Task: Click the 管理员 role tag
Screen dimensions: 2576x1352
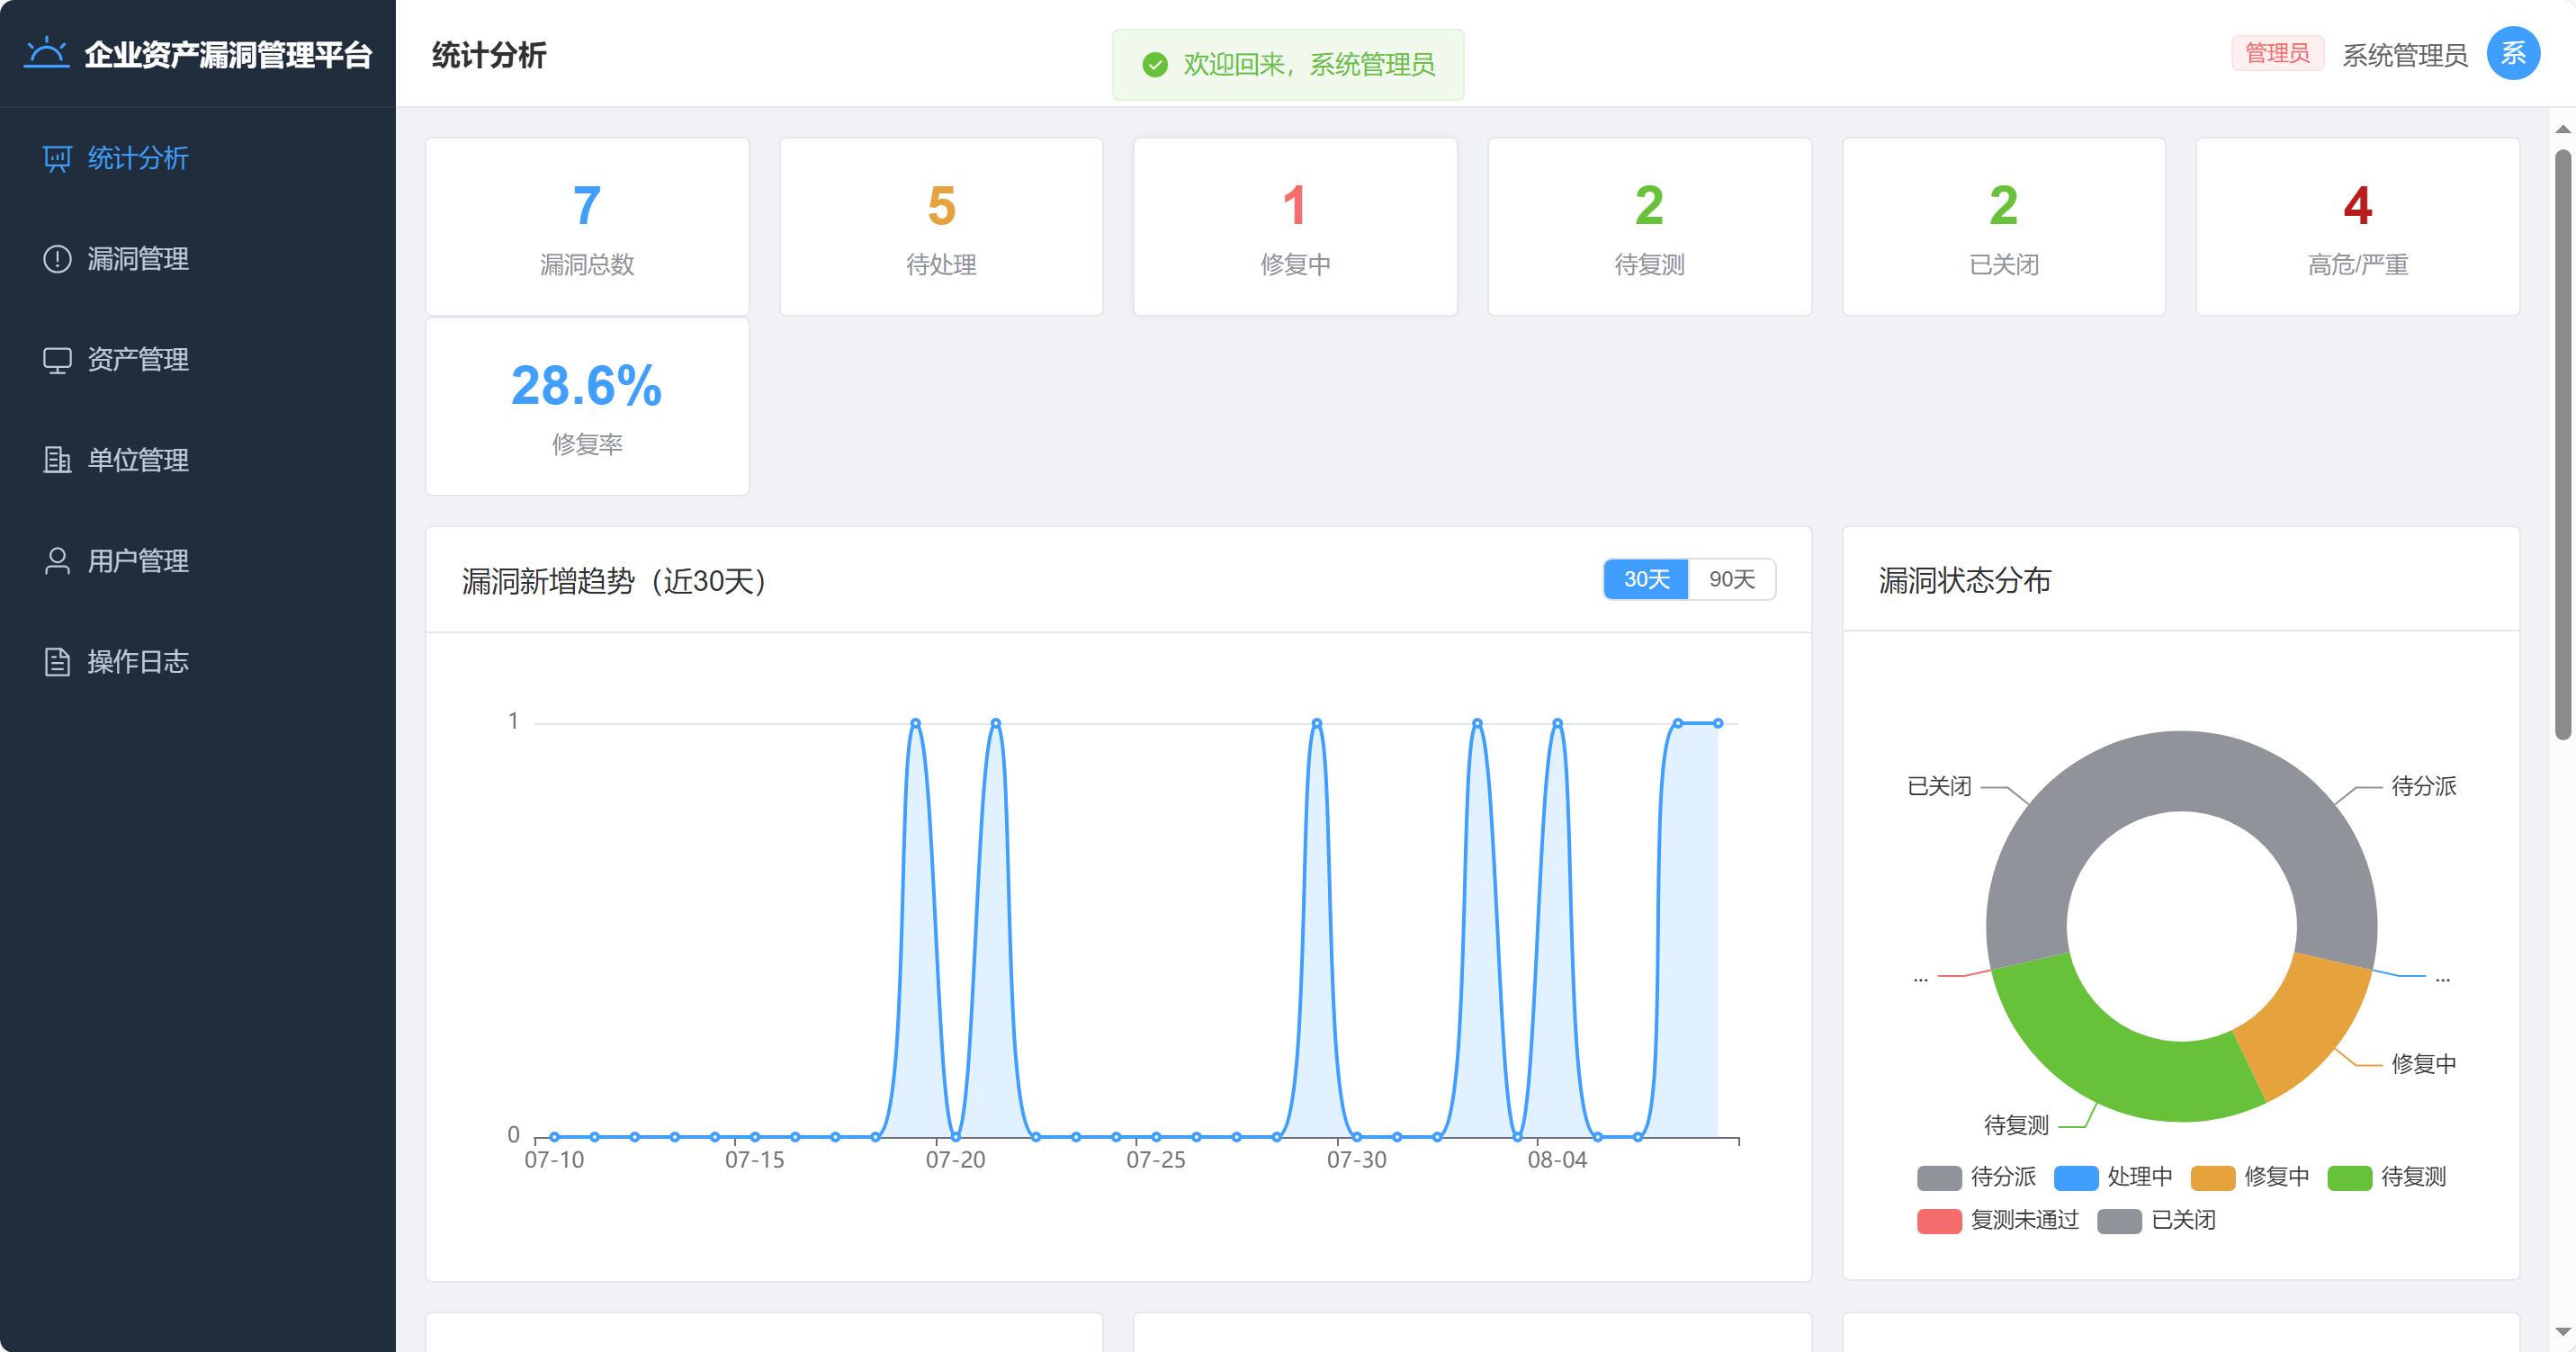Action: coord(2277,53)
